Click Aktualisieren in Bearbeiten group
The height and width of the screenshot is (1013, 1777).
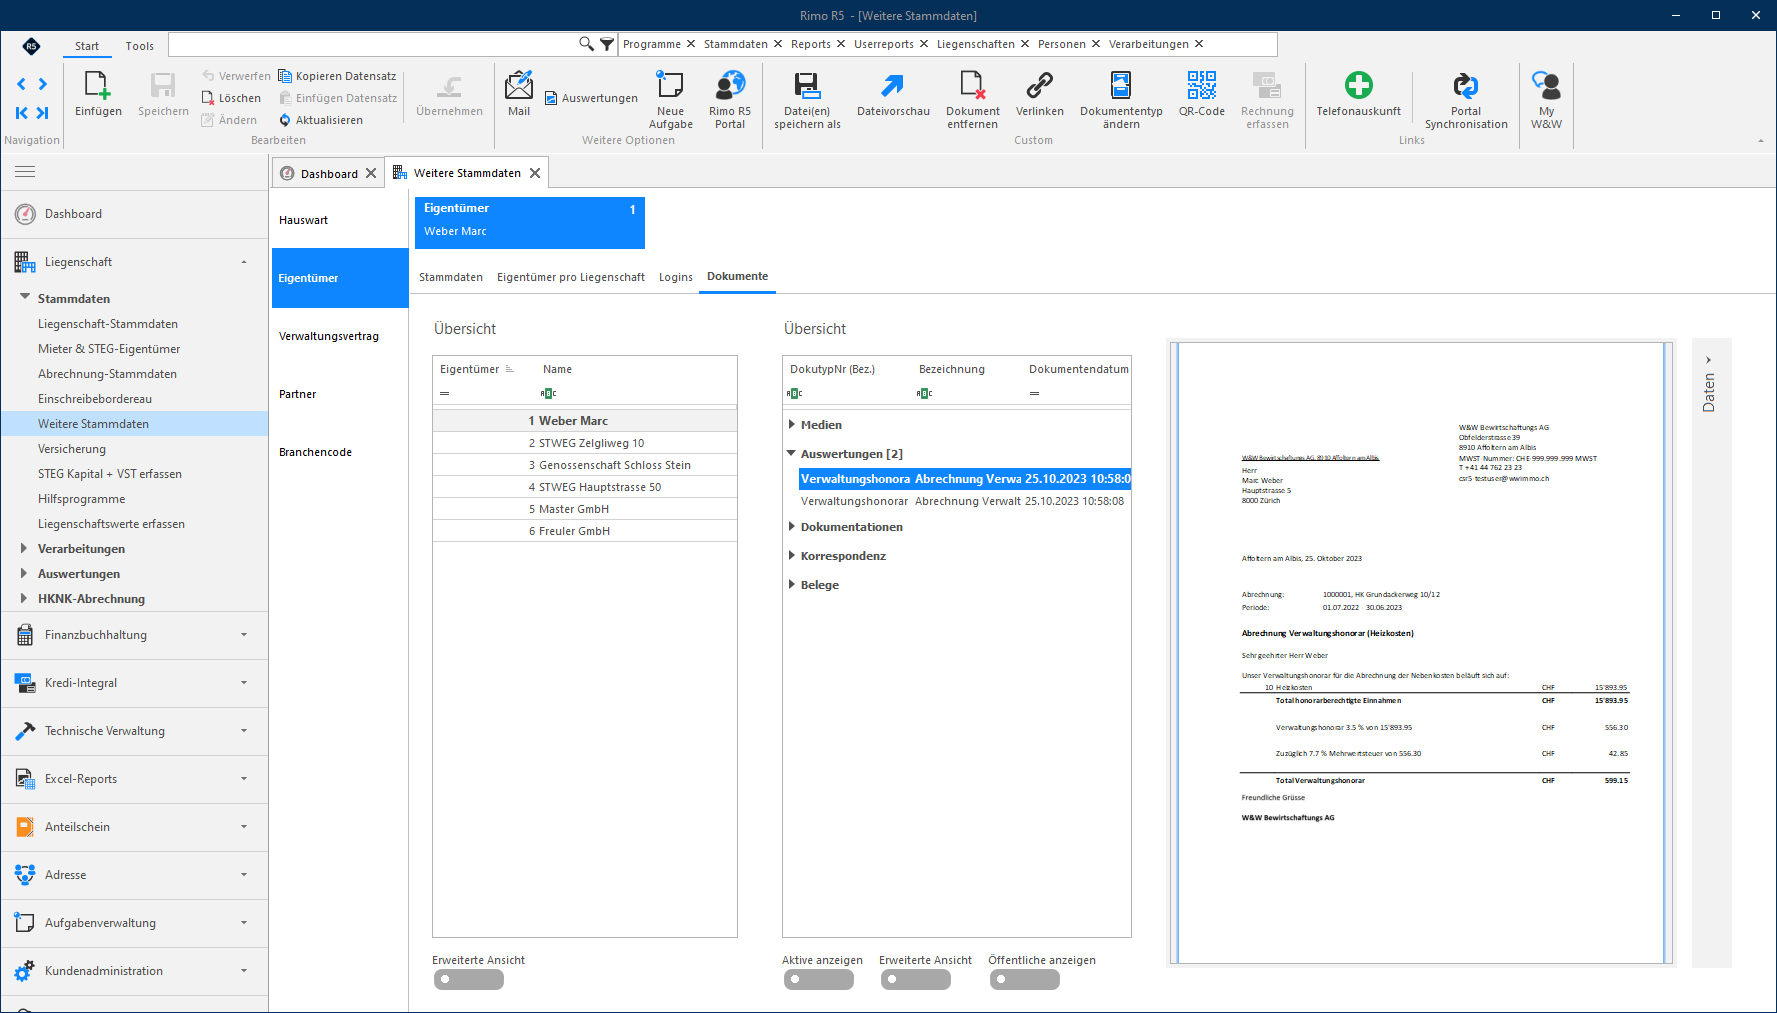click(321, 120)
